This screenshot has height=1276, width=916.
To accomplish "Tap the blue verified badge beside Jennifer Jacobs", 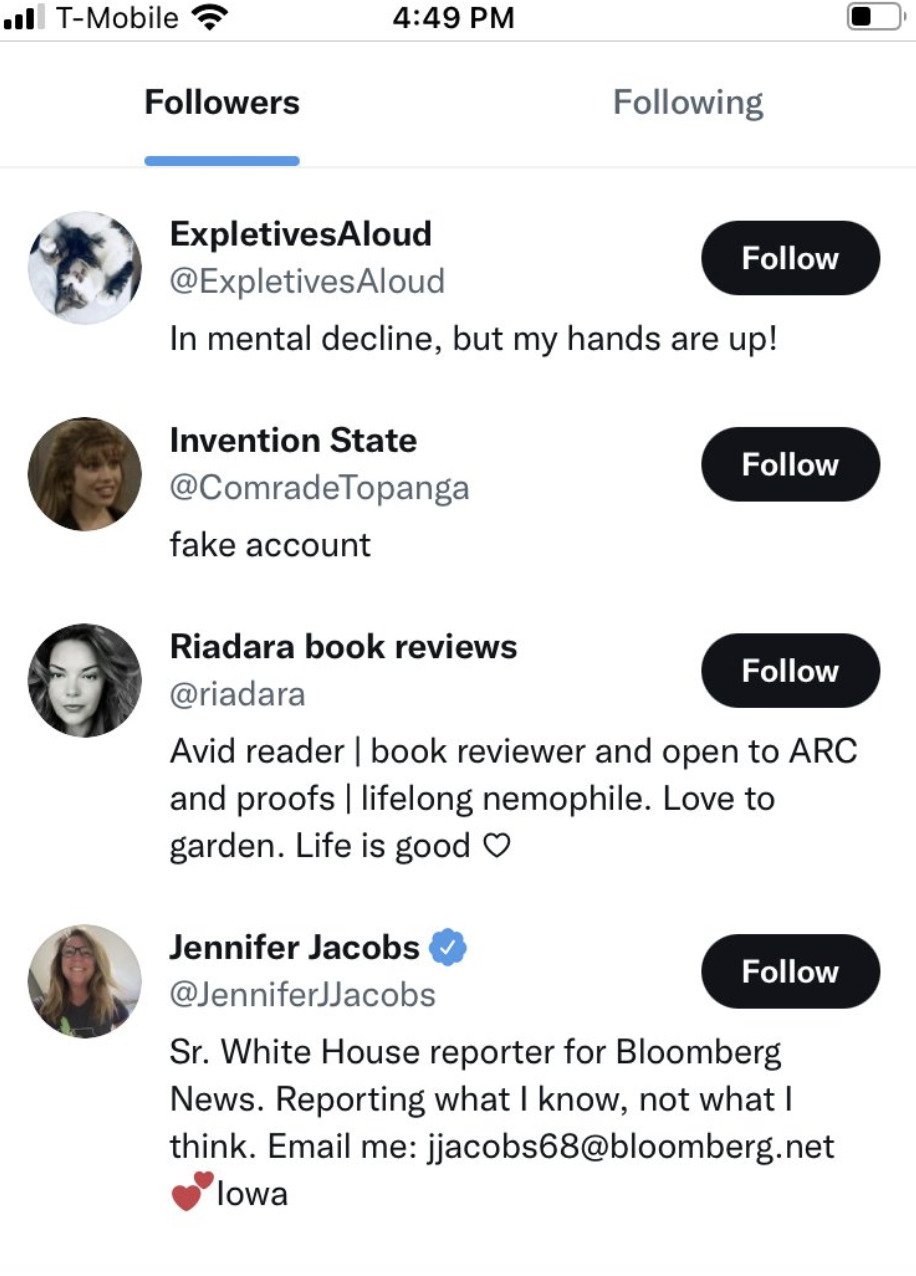I will pyautogui.click(x=449, y=946).
